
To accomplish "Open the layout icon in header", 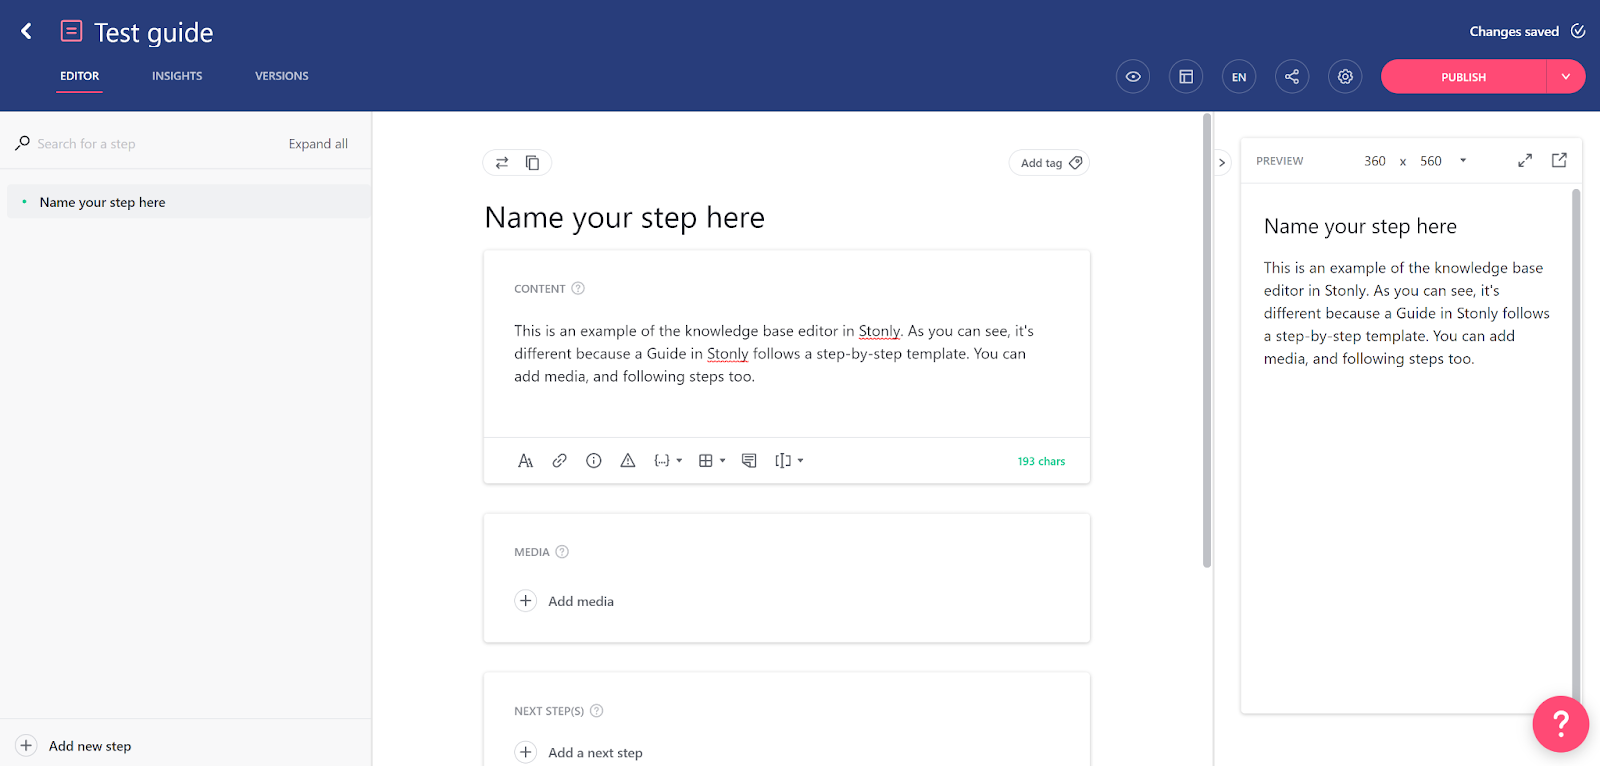I will click(1185, 77).
